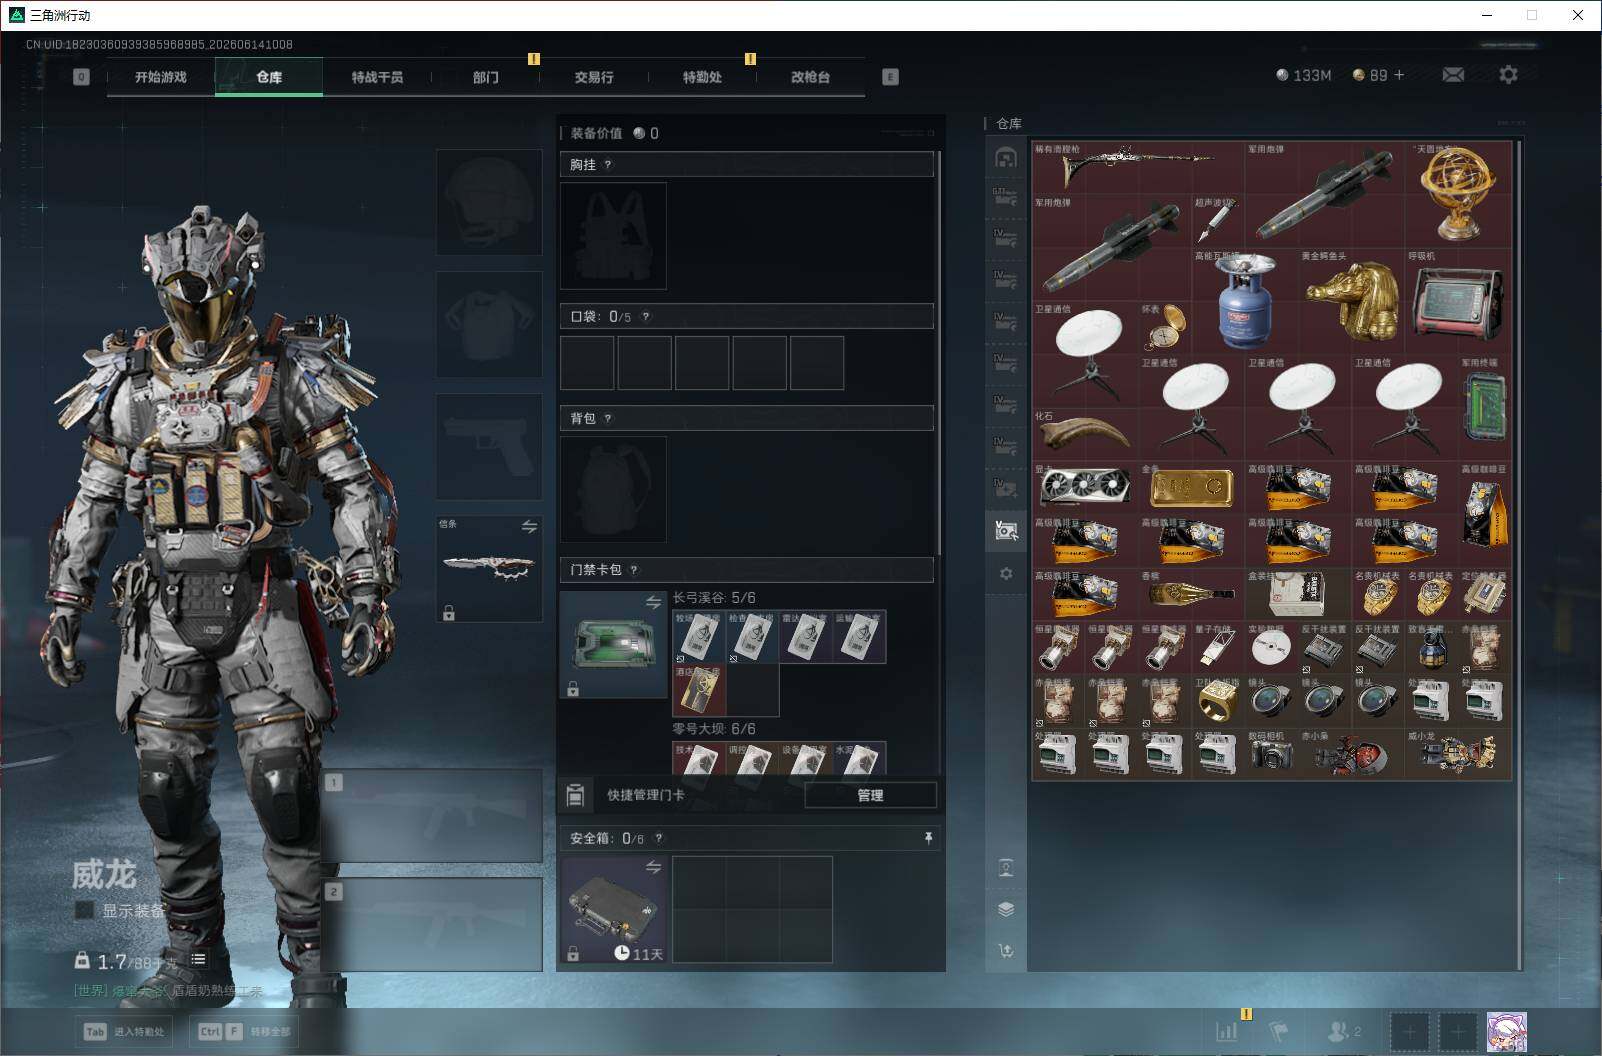Viewport: 1602px width, 1056px height.
Task: Select the 化石 fossil item
Action: 1086,434
